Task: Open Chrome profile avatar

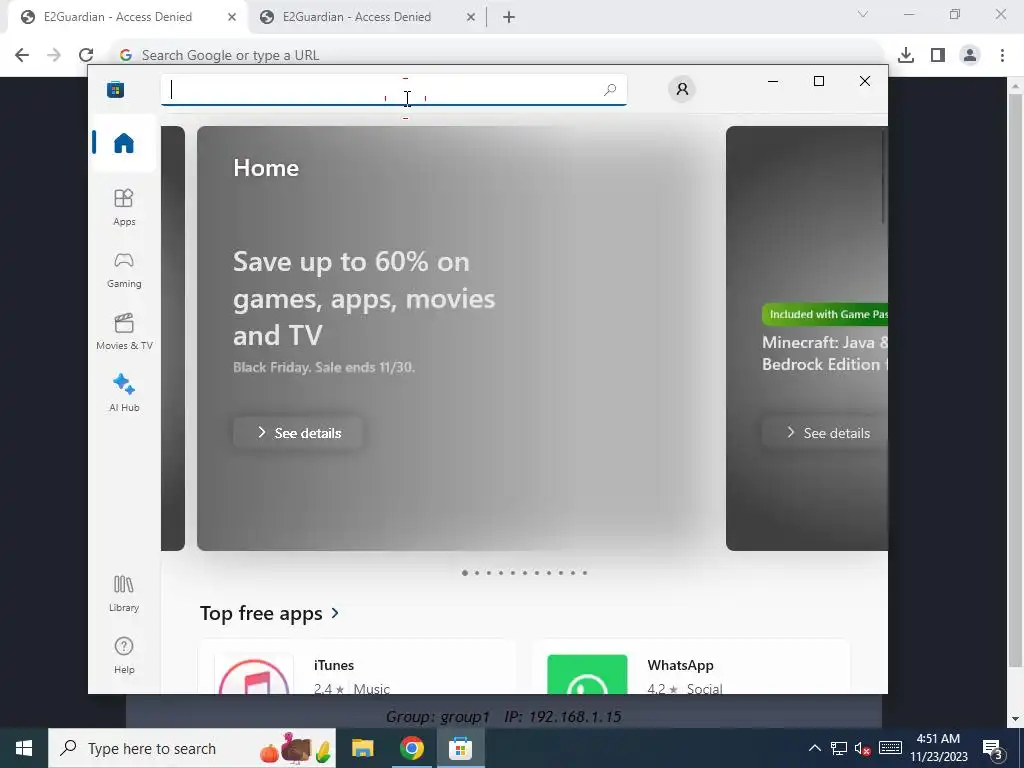Action: [970, 55]
